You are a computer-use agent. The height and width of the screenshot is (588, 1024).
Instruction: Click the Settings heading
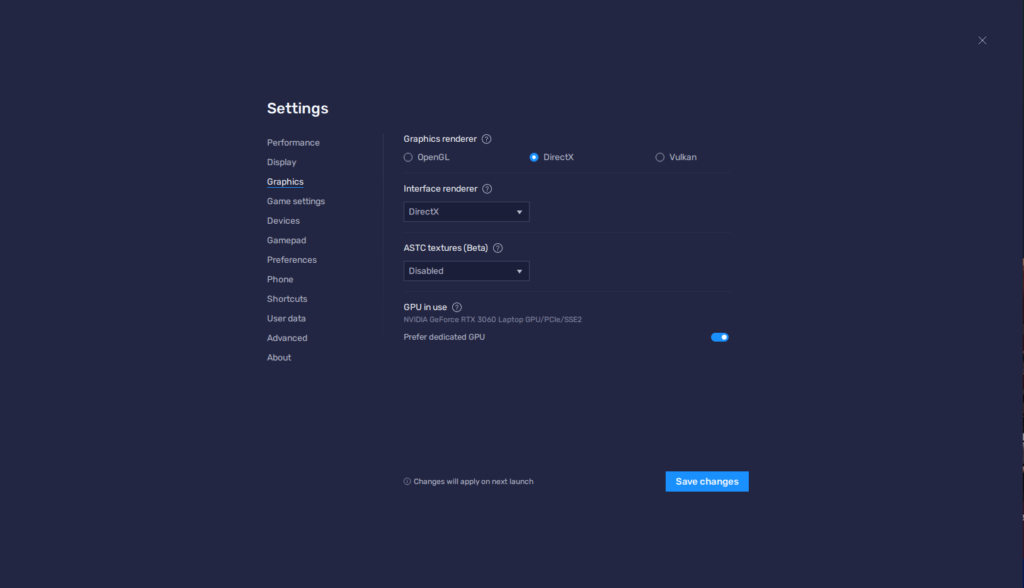click(x=298, y=108)
